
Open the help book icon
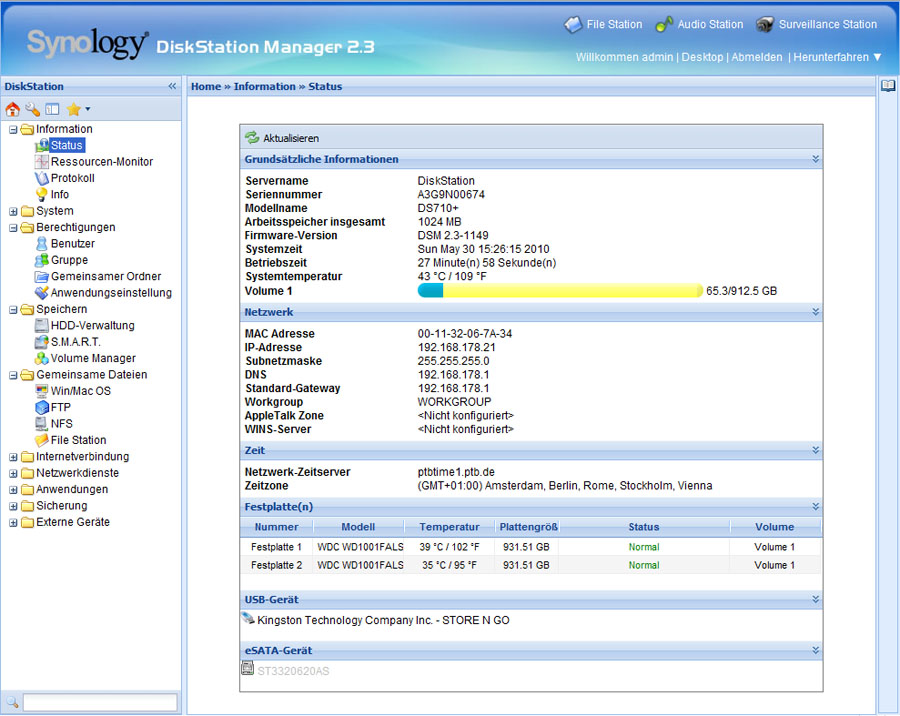pyautogui.click(x=888, y=86)
